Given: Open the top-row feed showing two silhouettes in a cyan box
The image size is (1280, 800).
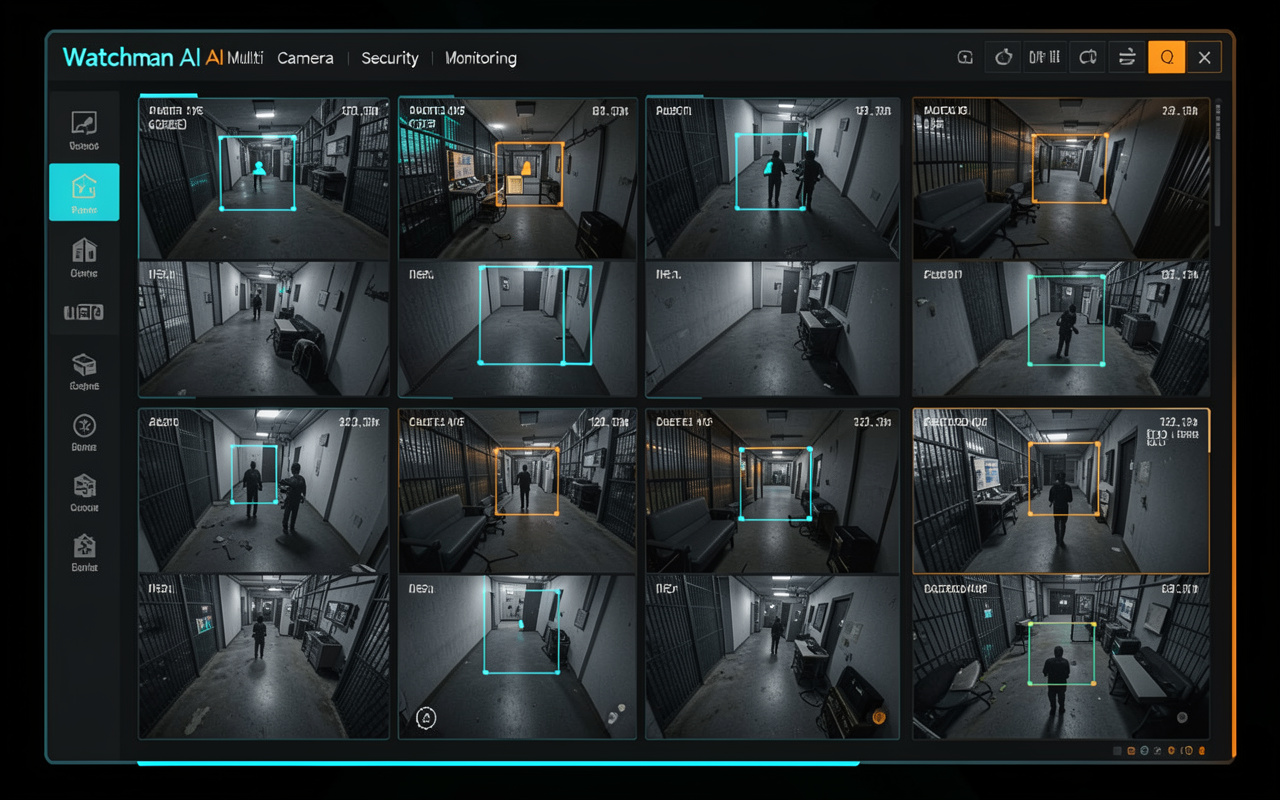Looking at the screenshot, I should click(772, 179).
